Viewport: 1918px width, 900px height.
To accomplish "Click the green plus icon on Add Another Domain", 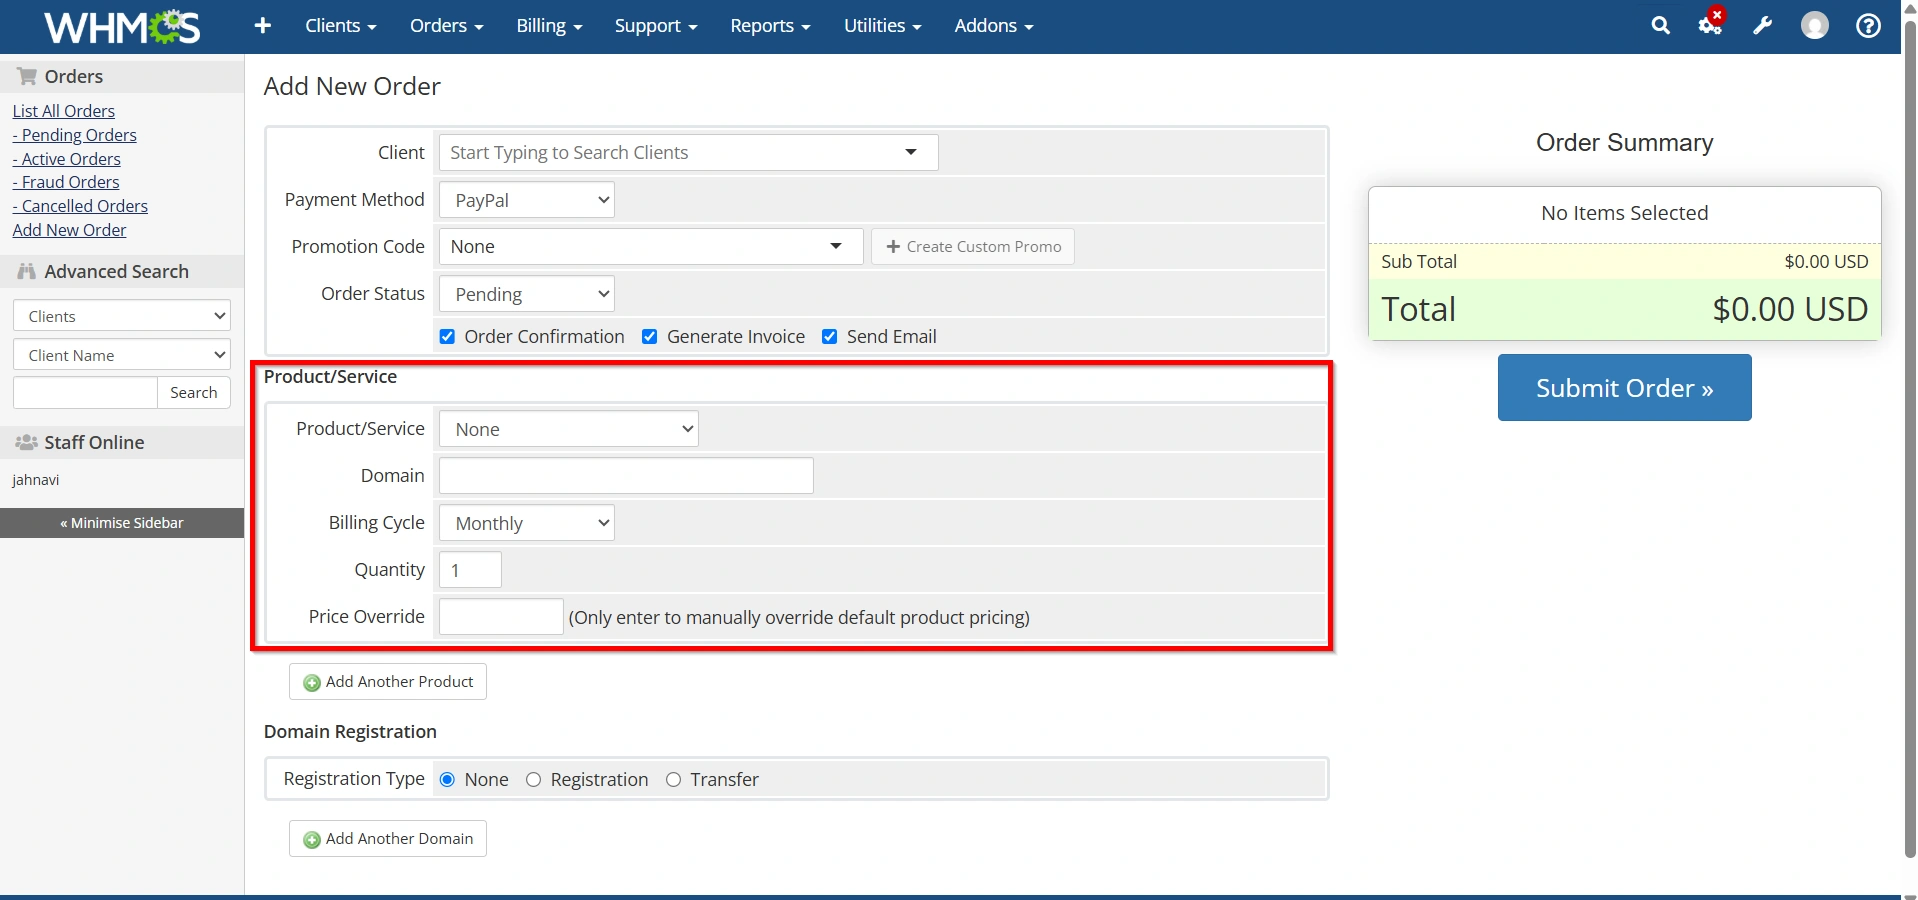I will pos(312,839).
